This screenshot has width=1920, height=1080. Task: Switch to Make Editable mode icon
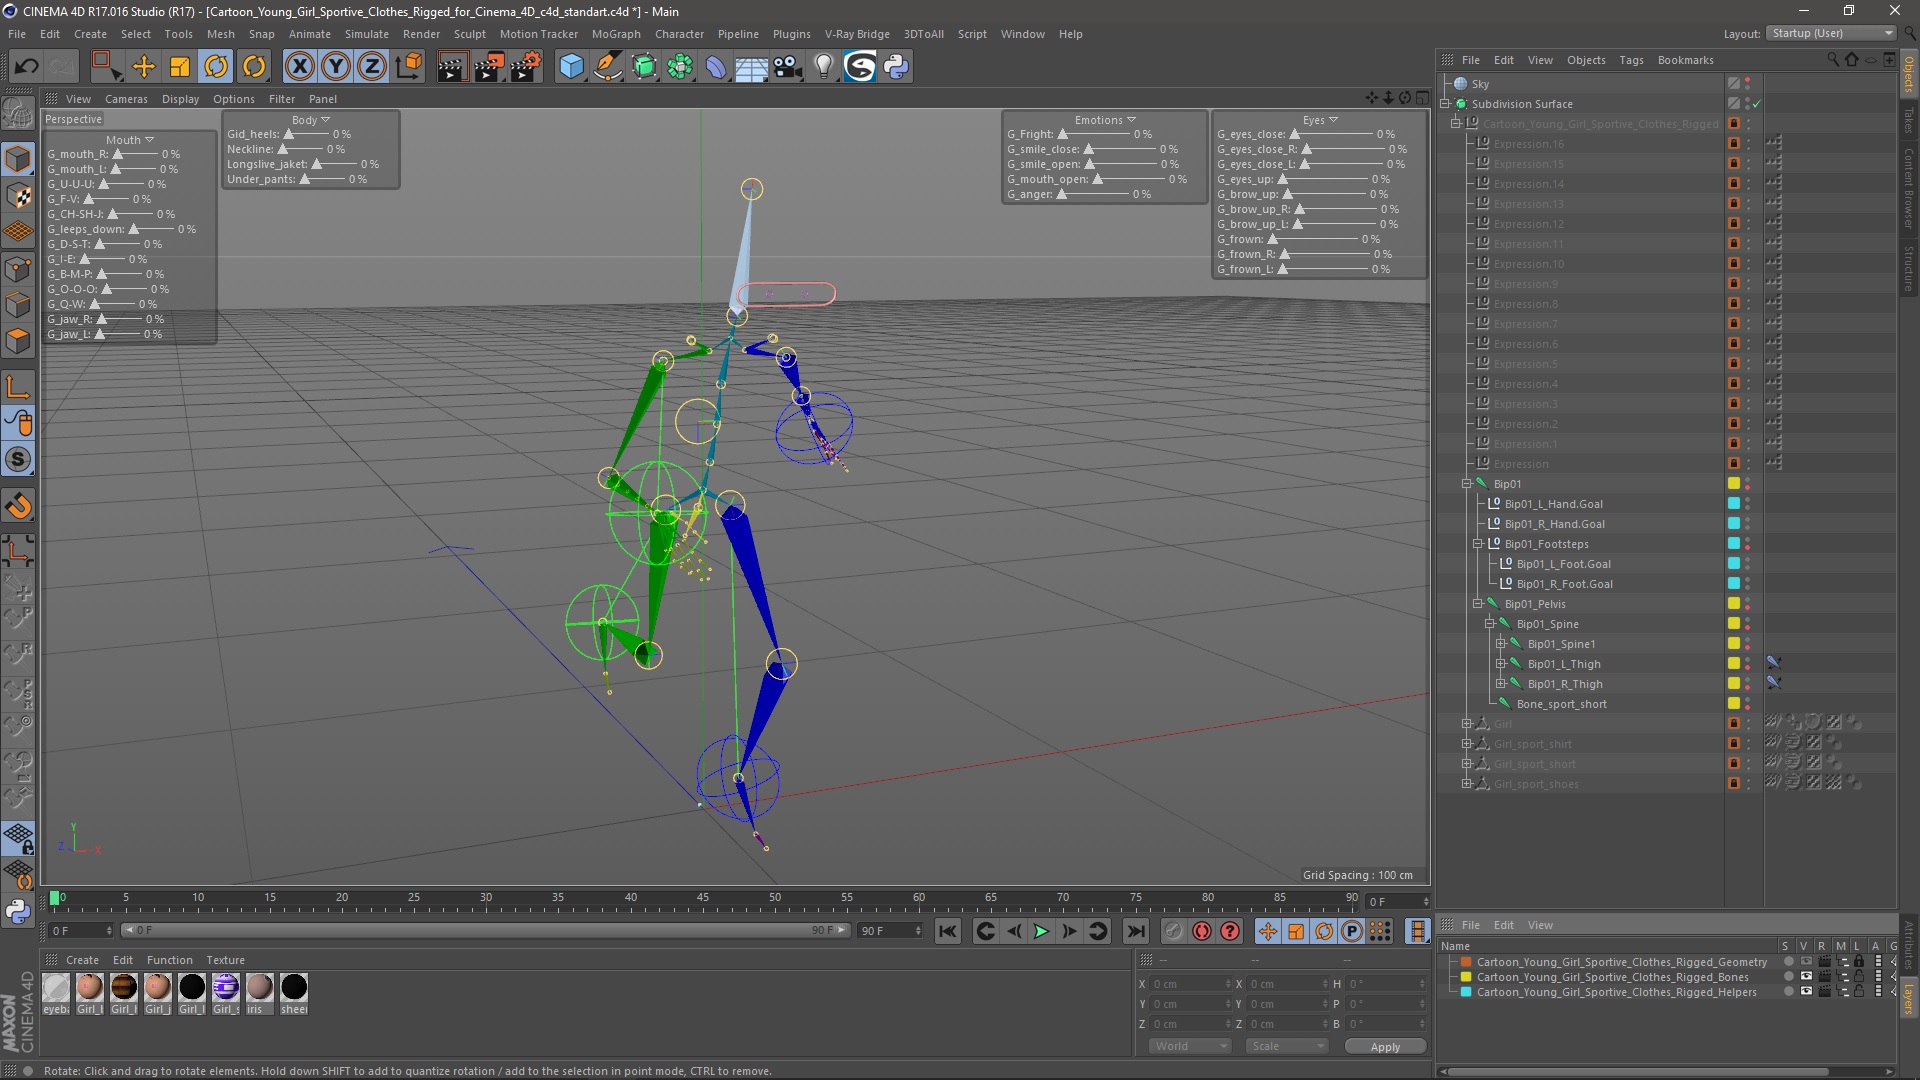pos(18,115)
